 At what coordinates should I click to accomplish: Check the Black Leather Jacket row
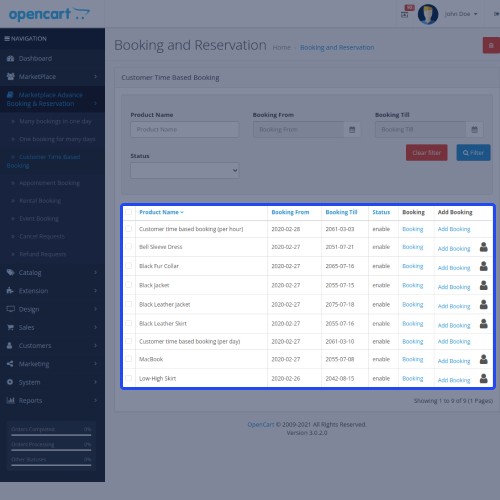[129, 304]
